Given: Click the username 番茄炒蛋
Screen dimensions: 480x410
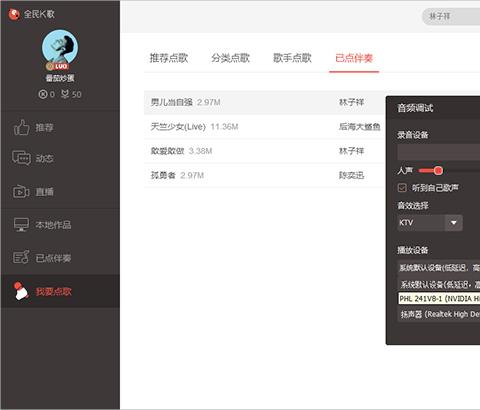Looking at the screenshot, I should click(x=60, y=78).
